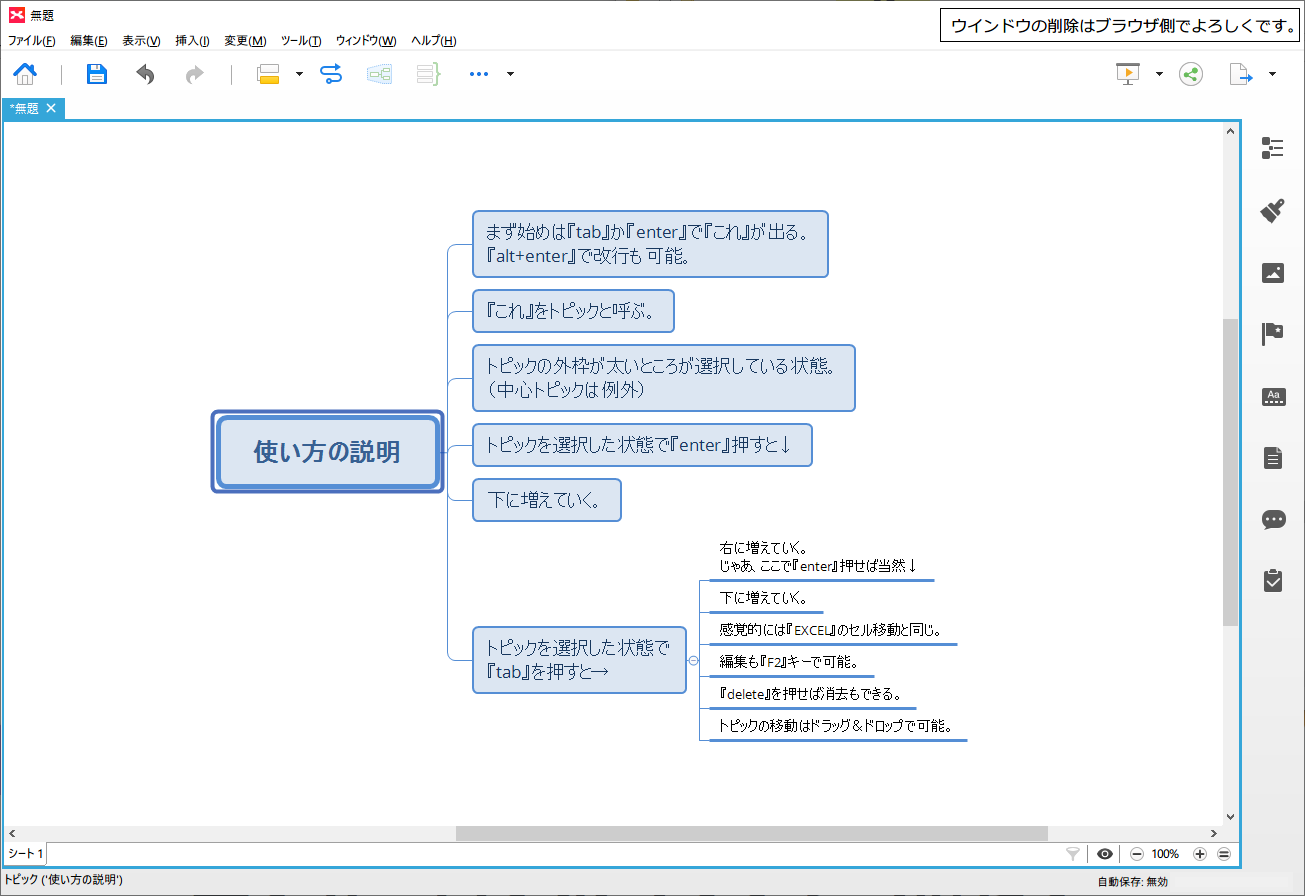Open the ウィンドウ(W) menu

coord(366,41)
